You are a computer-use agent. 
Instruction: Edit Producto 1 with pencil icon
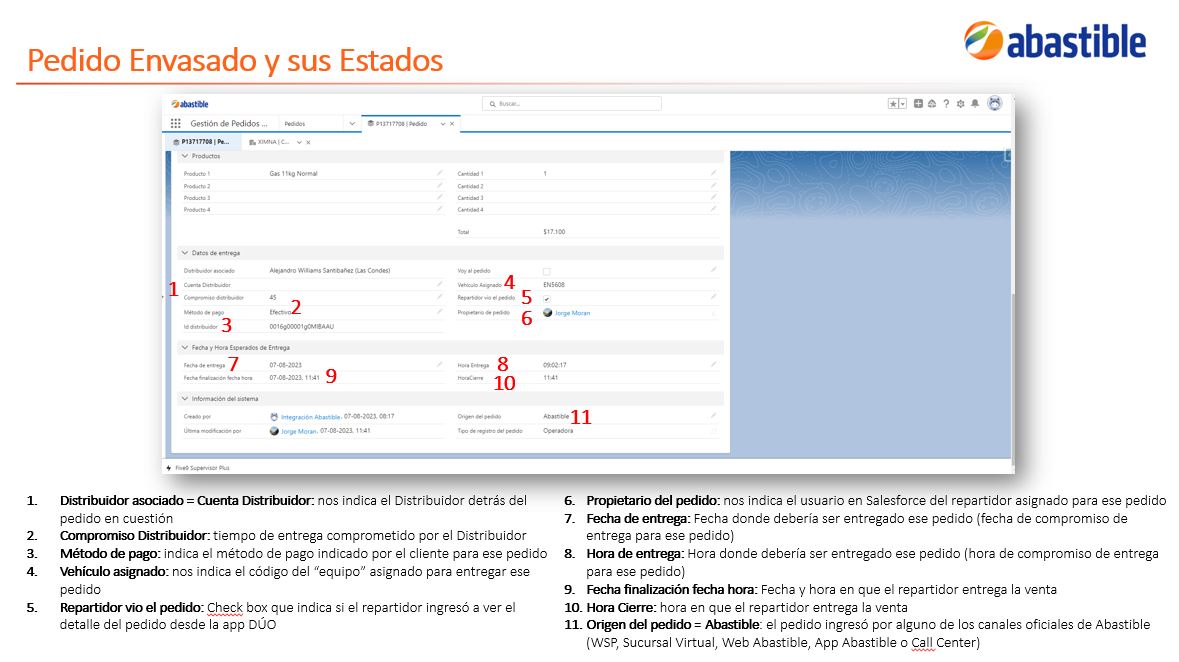440,173
